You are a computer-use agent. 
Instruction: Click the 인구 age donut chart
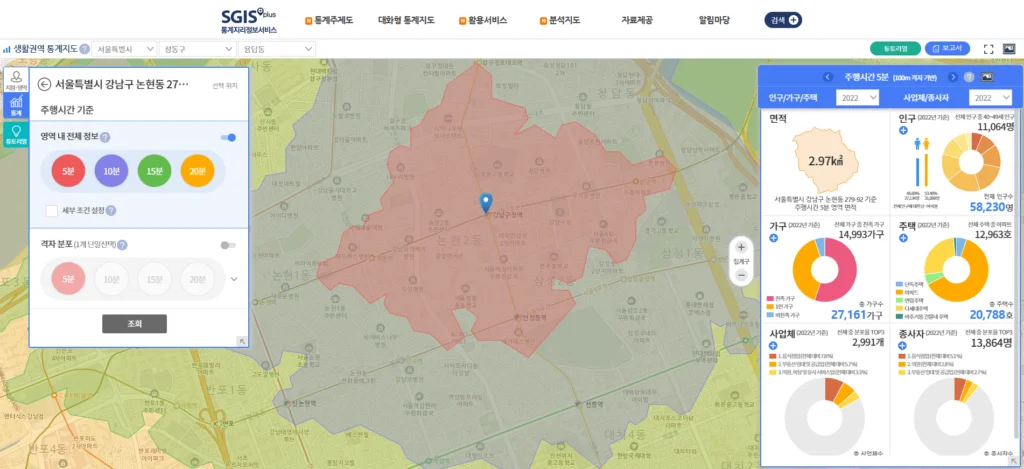[x=971, y=161]
